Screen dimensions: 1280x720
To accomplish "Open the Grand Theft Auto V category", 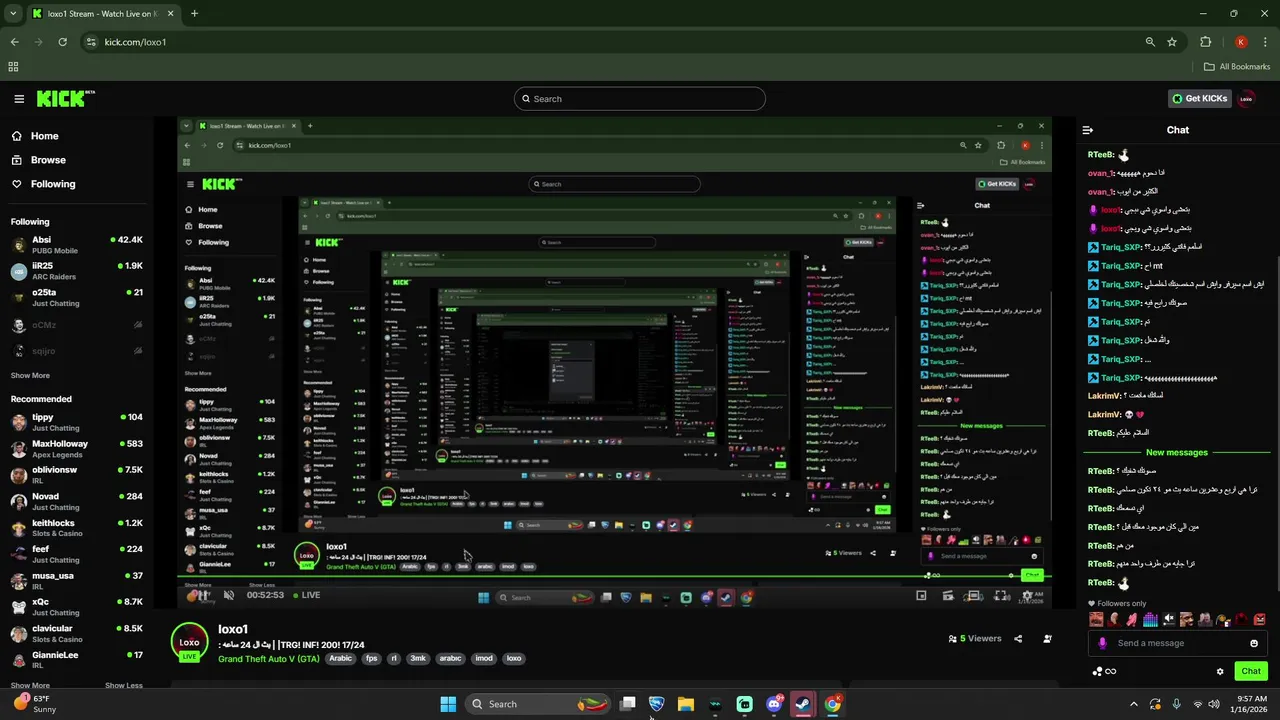I will tap(269, 659).
